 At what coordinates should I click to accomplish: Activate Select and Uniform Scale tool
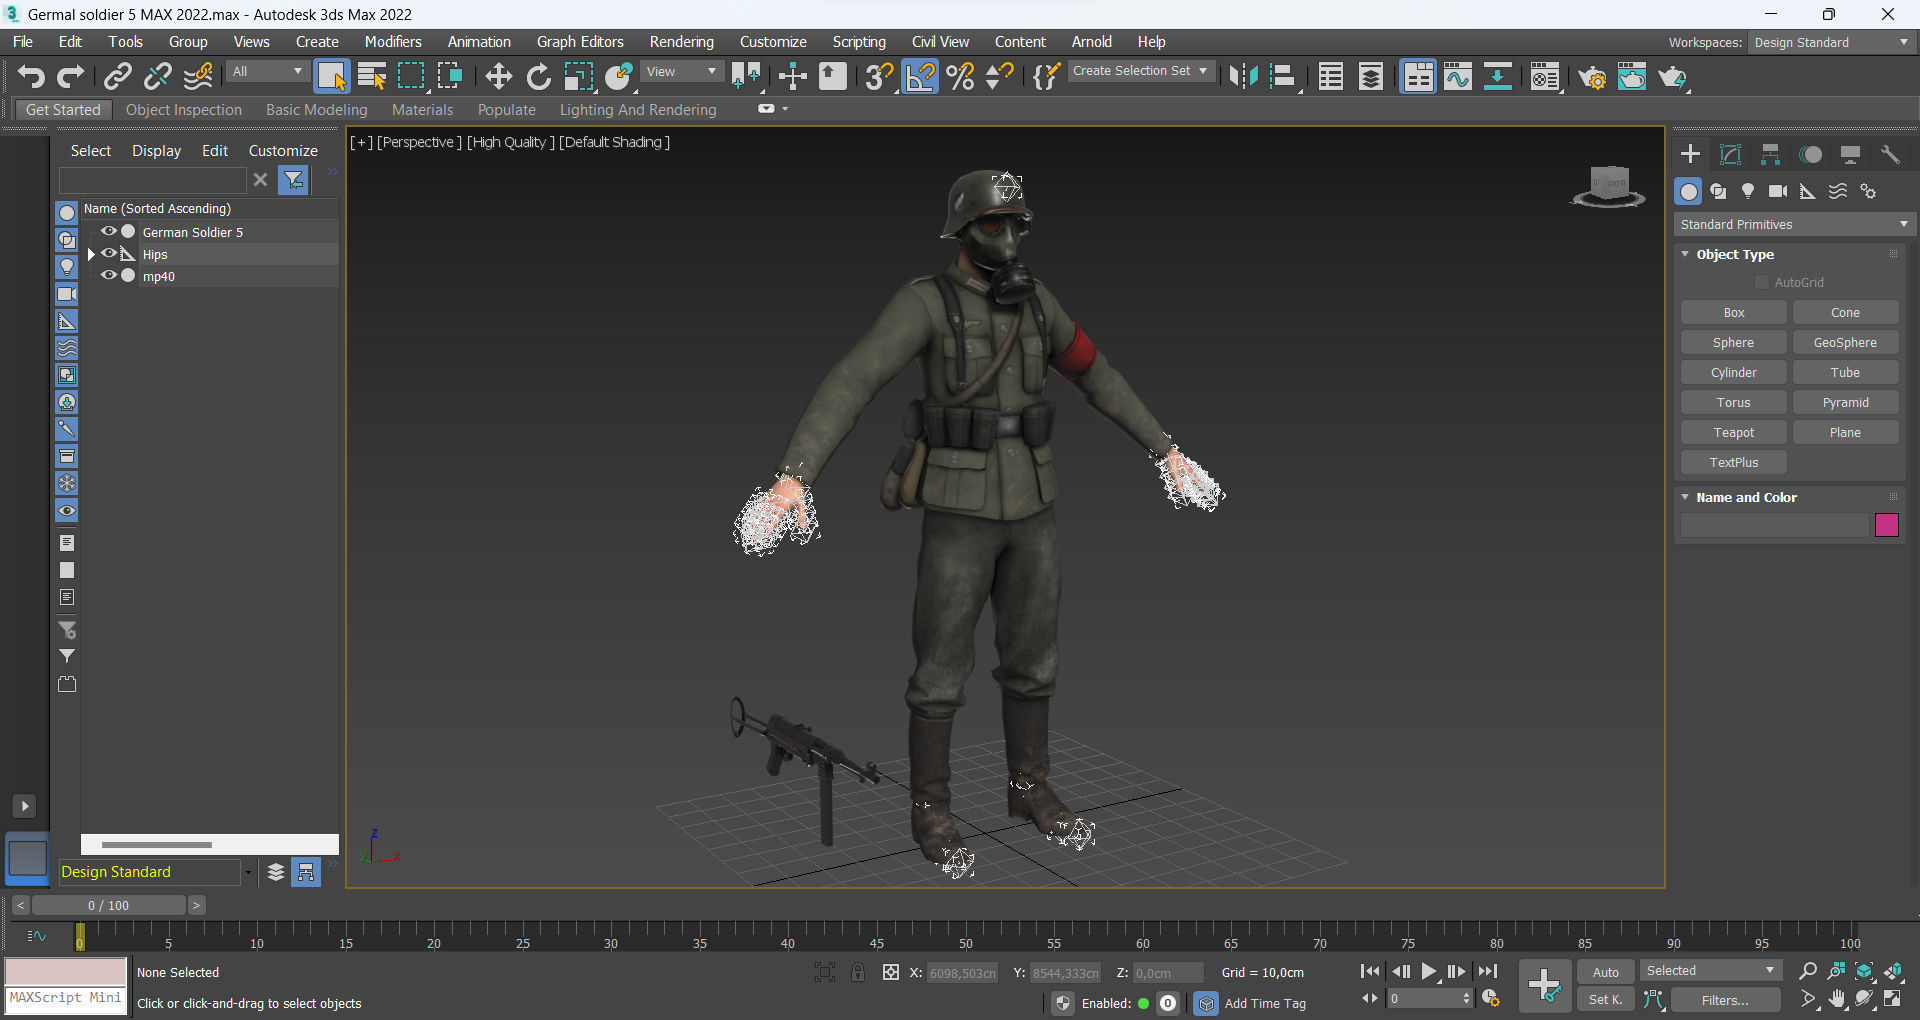click(x=578, y=76)
